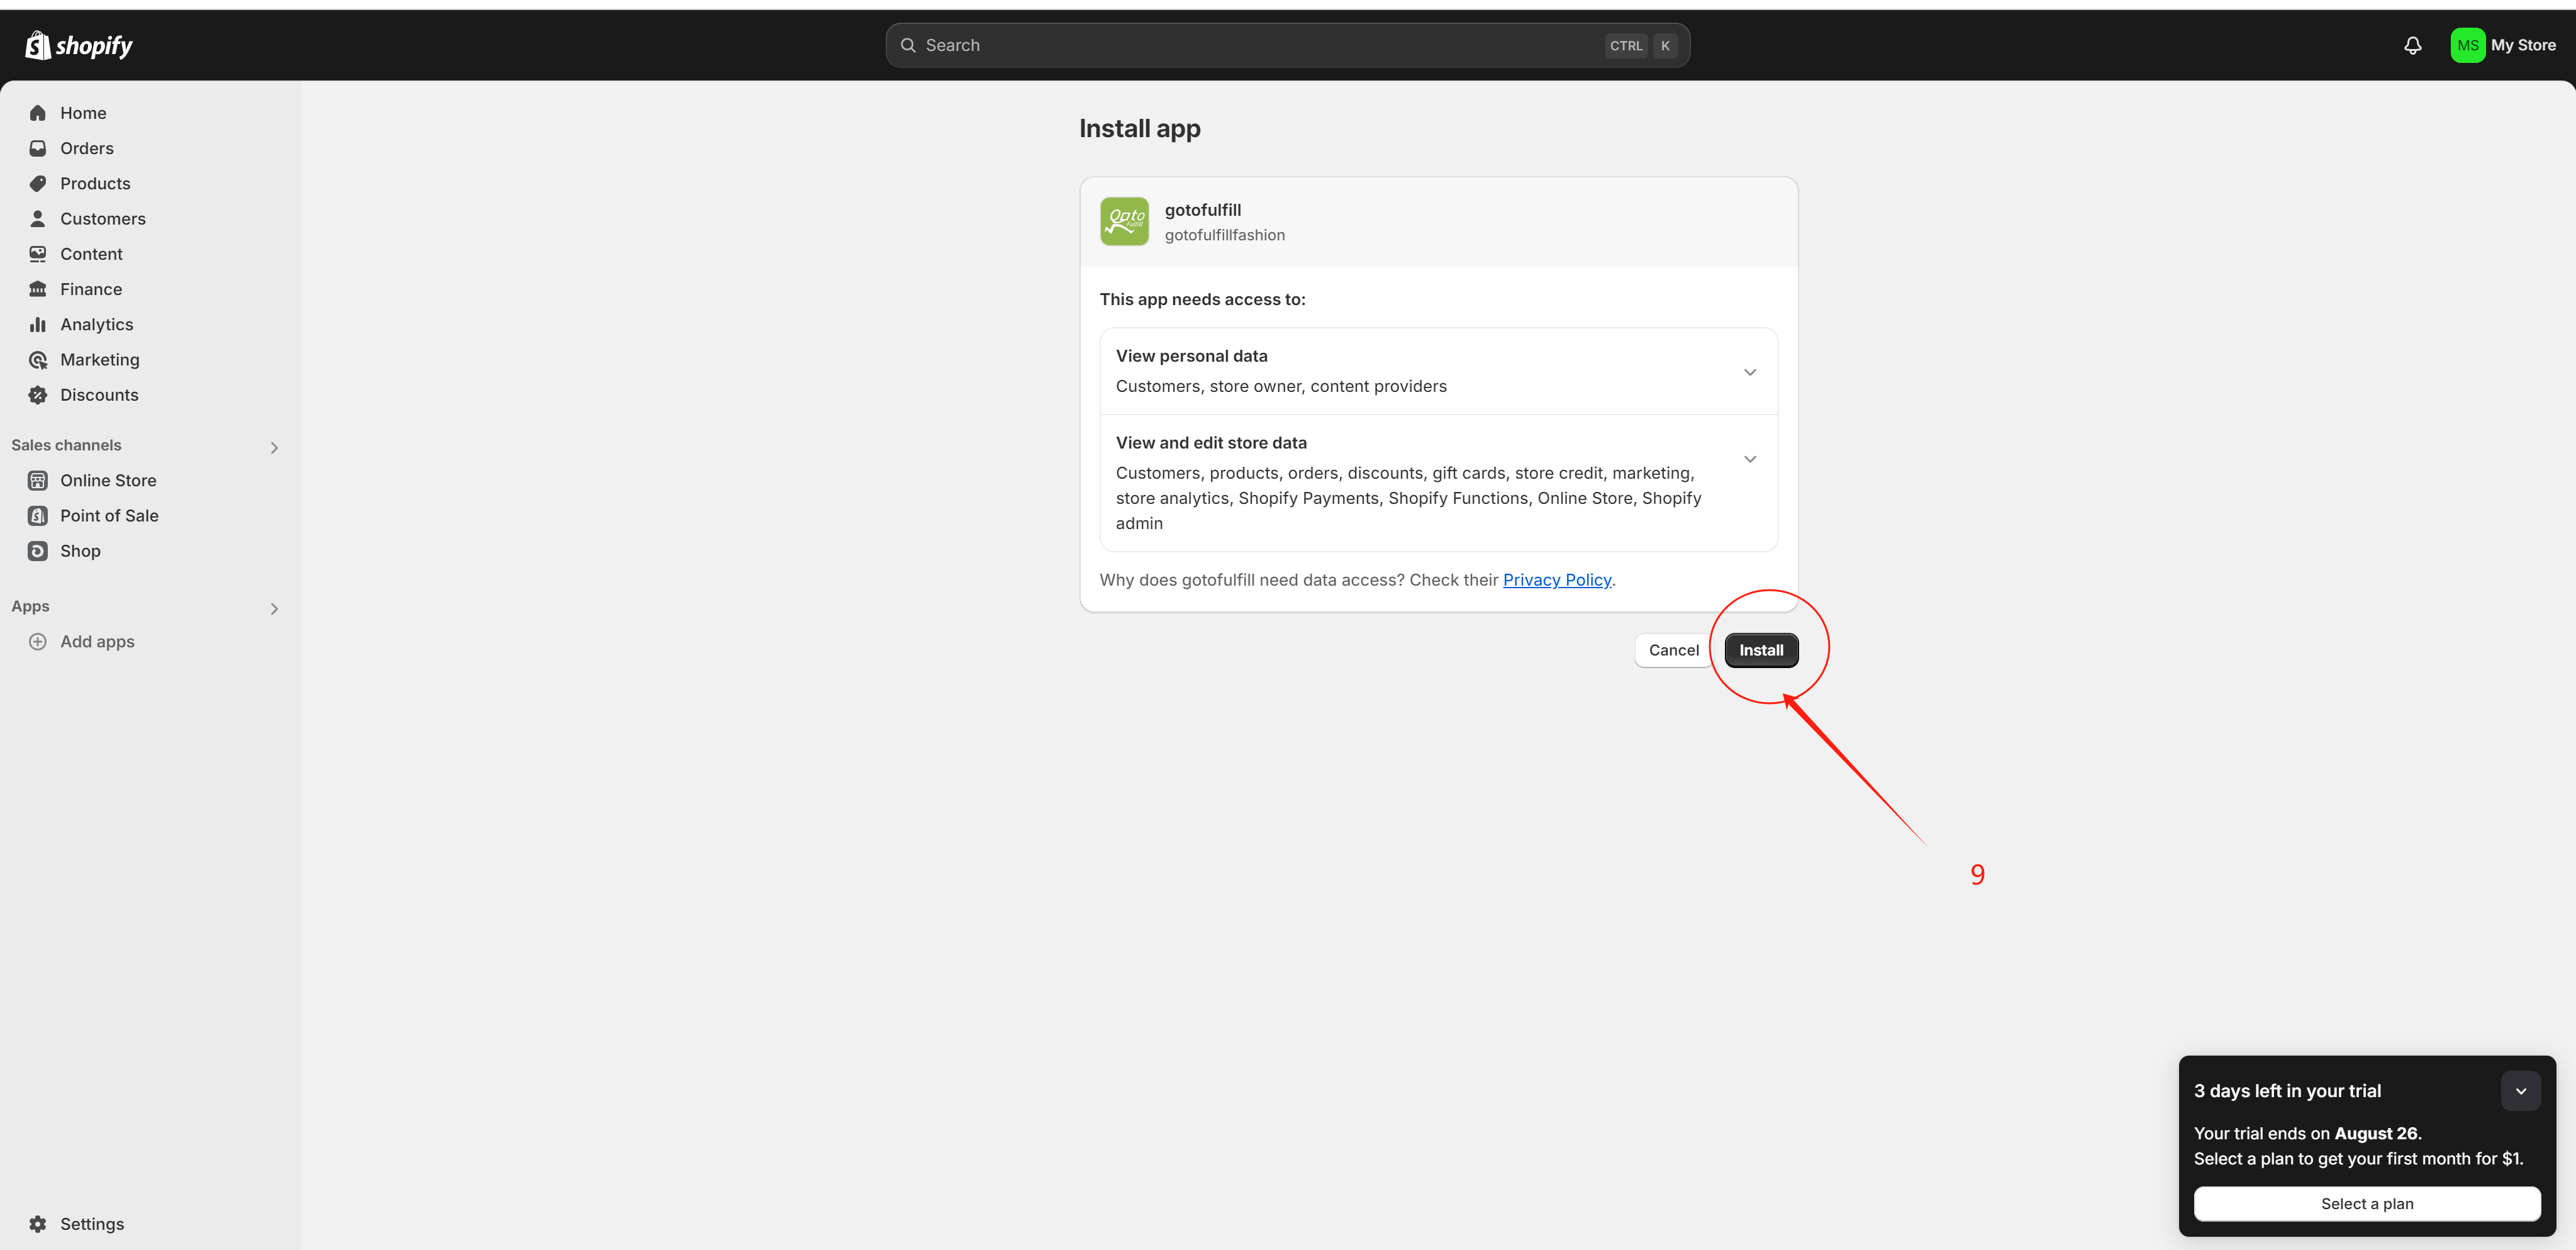Screen dimensions: 2576x1250
Task: Expand View and edit store data section
Action: click(1750, 459)
